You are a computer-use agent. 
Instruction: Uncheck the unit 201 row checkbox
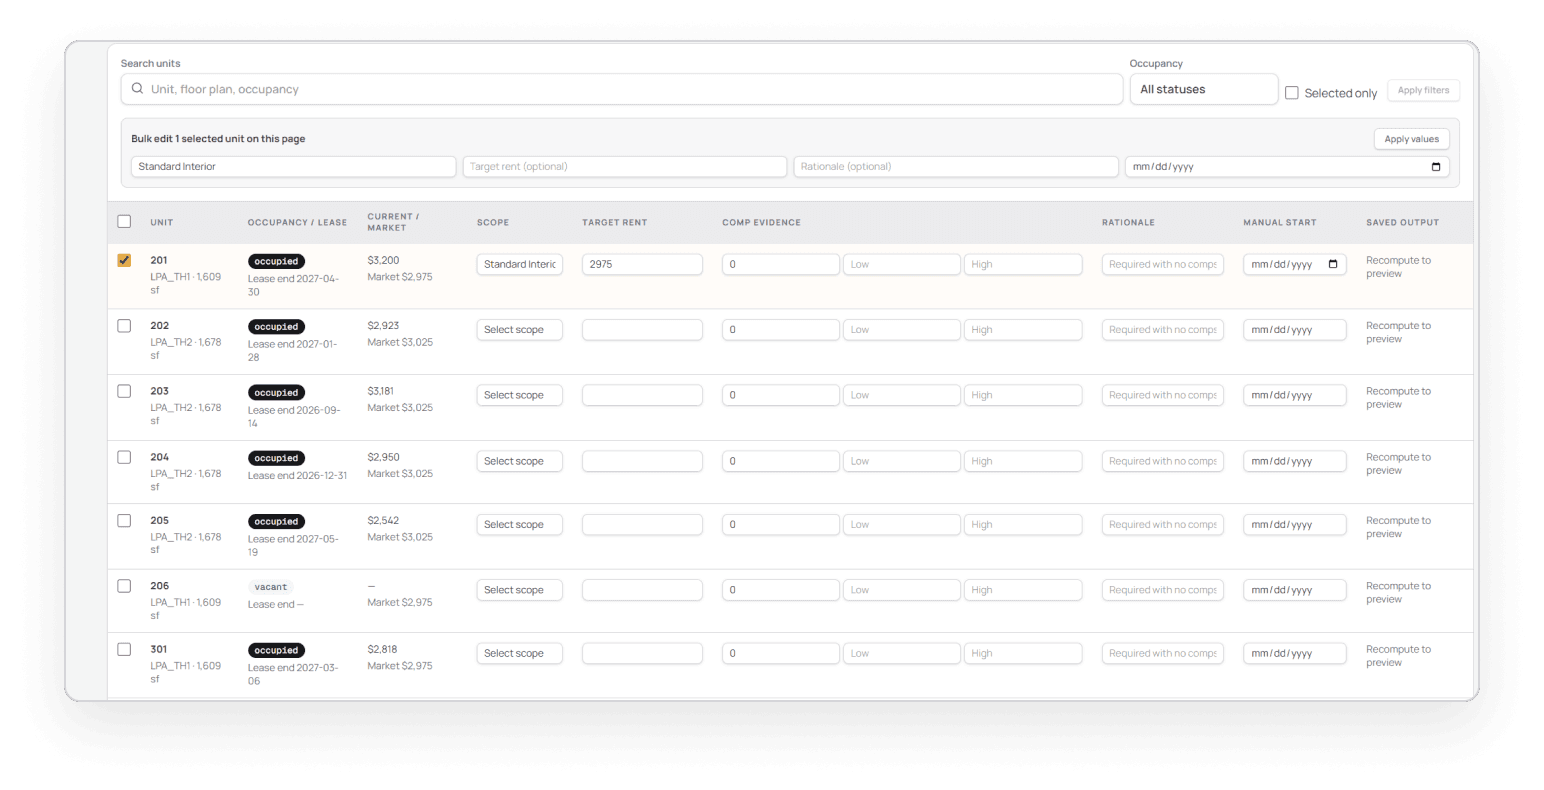[x=124, y=260]
